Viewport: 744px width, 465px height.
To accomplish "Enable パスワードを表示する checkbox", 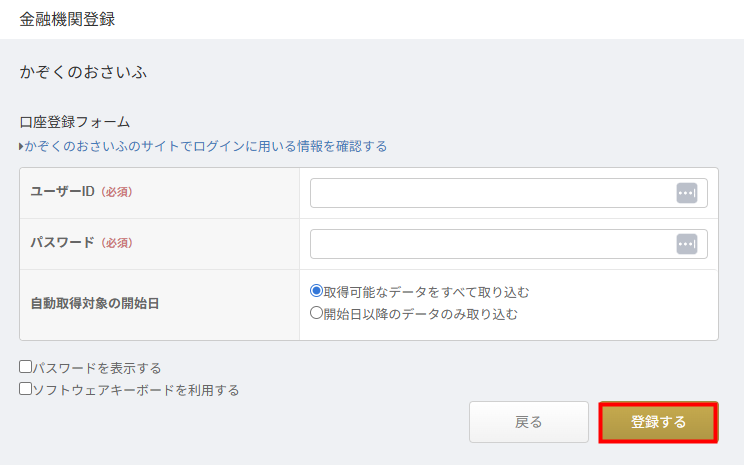I will [x=26, y=366].
